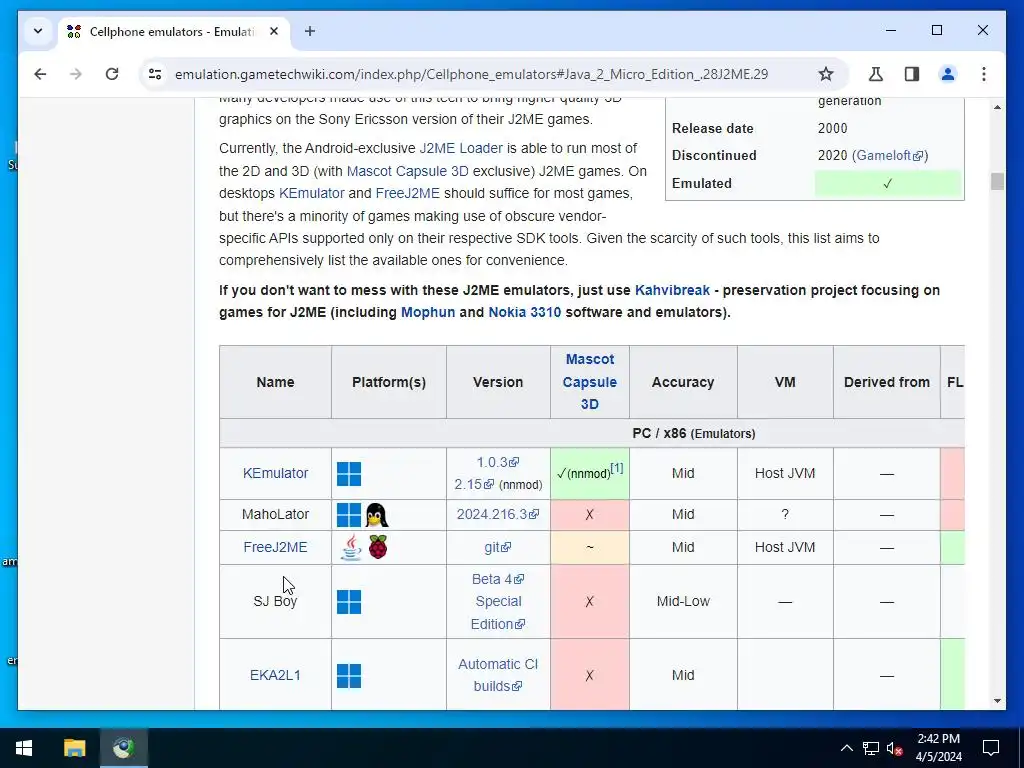1024x768 pixels.
Task: Click the Accuracy column header
Action: point(682,382)
